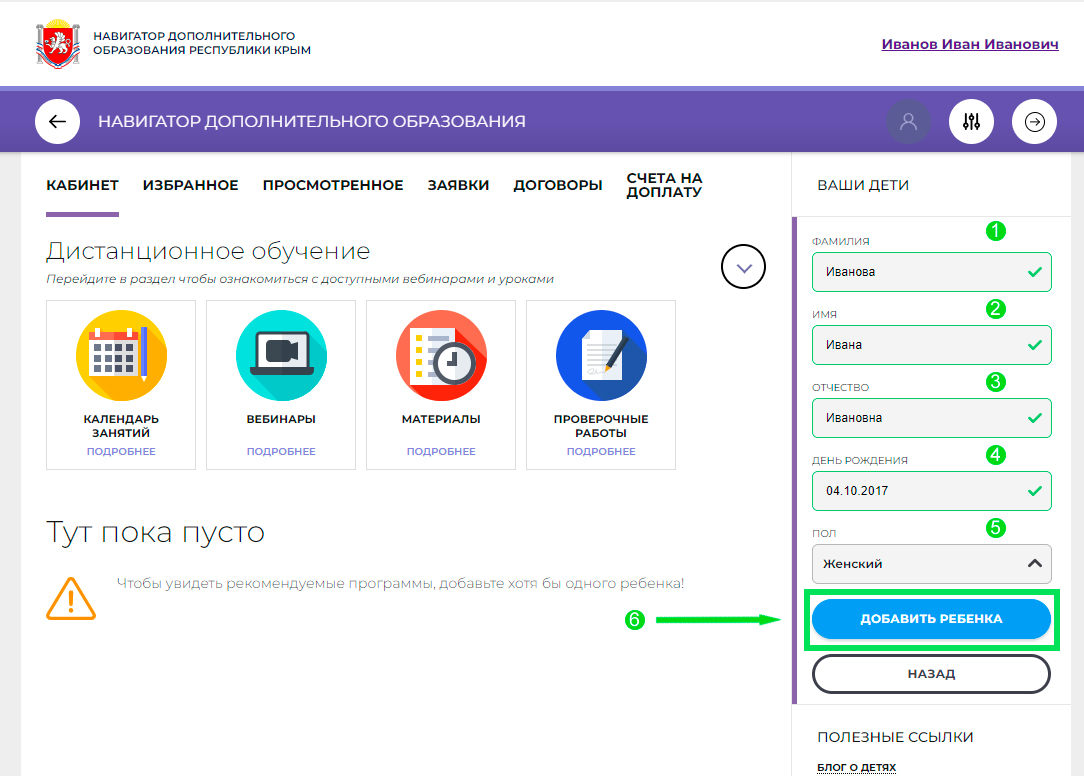Open the Календарь занятий calendar icon
The image size is (1084, 776).
pos(121,356)
